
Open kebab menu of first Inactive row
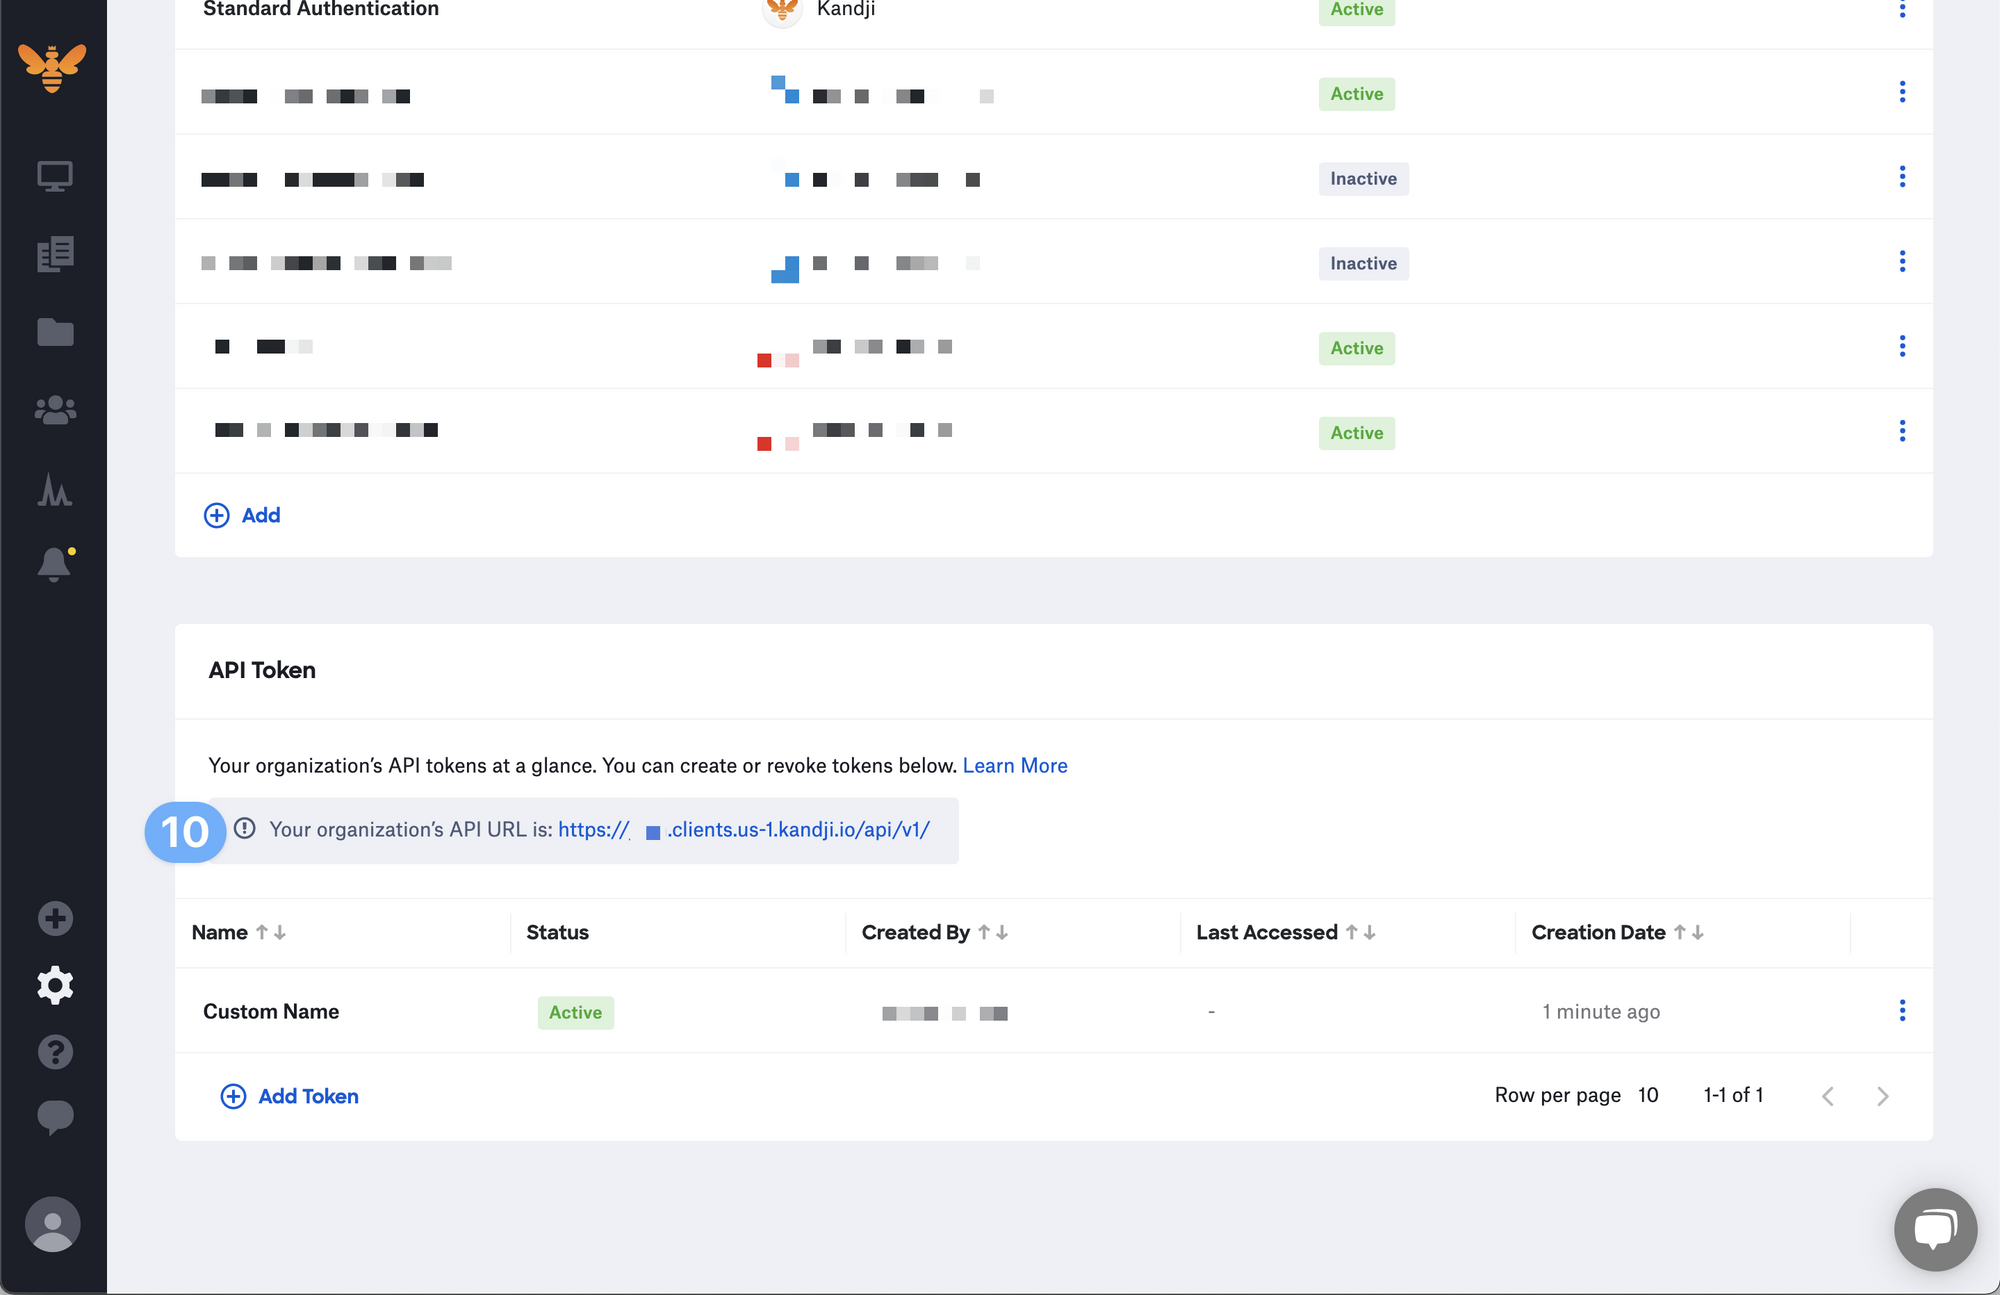click(1902, 177)
